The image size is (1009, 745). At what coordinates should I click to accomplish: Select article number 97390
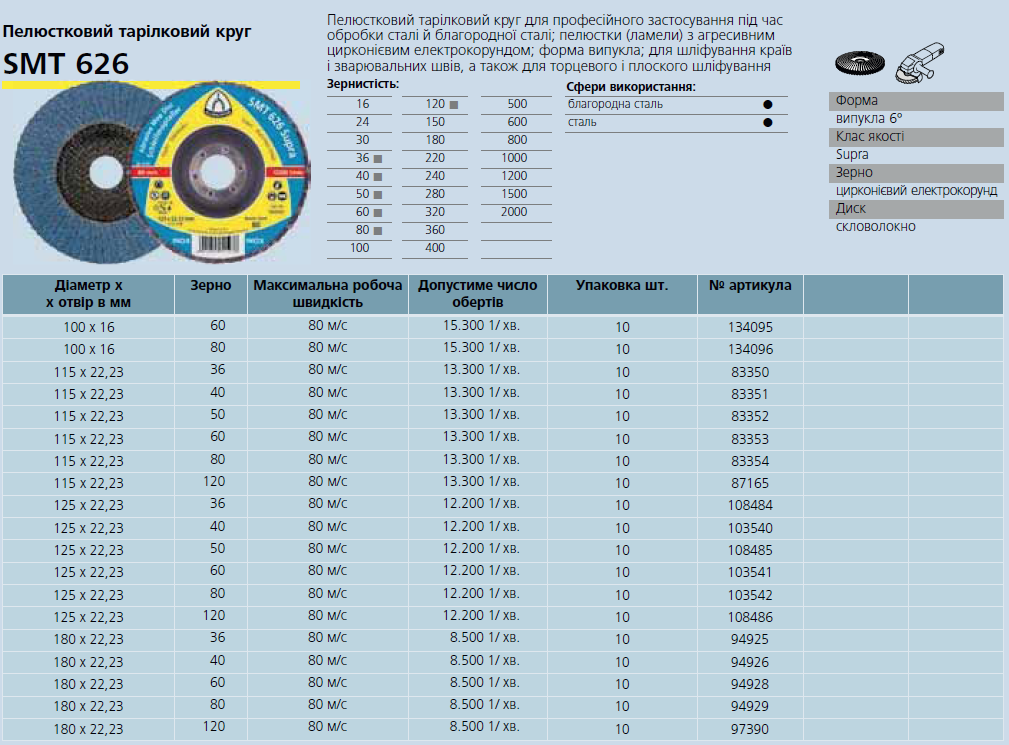750,729
